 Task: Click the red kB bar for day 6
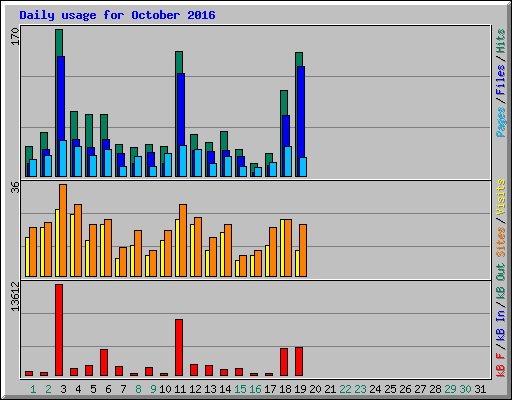pos(104,363)
